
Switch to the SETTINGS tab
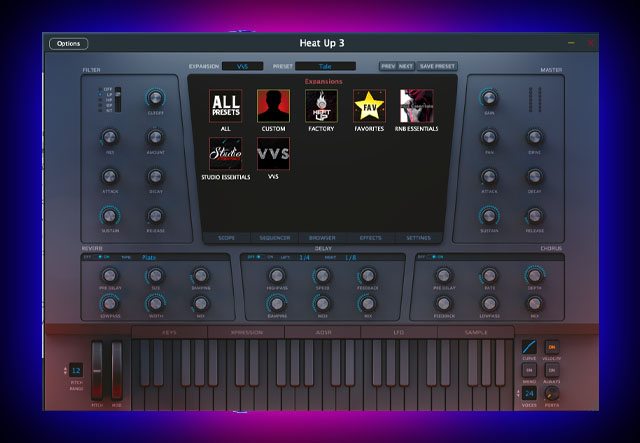(418, 238)
